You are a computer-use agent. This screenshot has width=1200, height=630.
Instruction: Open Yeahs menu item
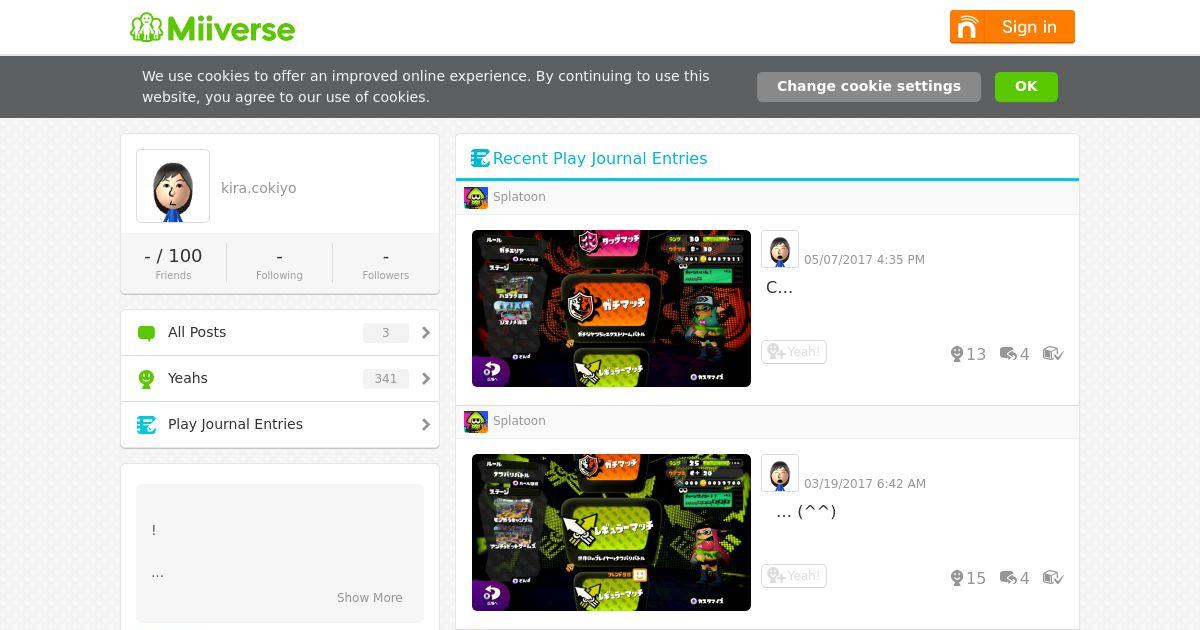point(280,379)
